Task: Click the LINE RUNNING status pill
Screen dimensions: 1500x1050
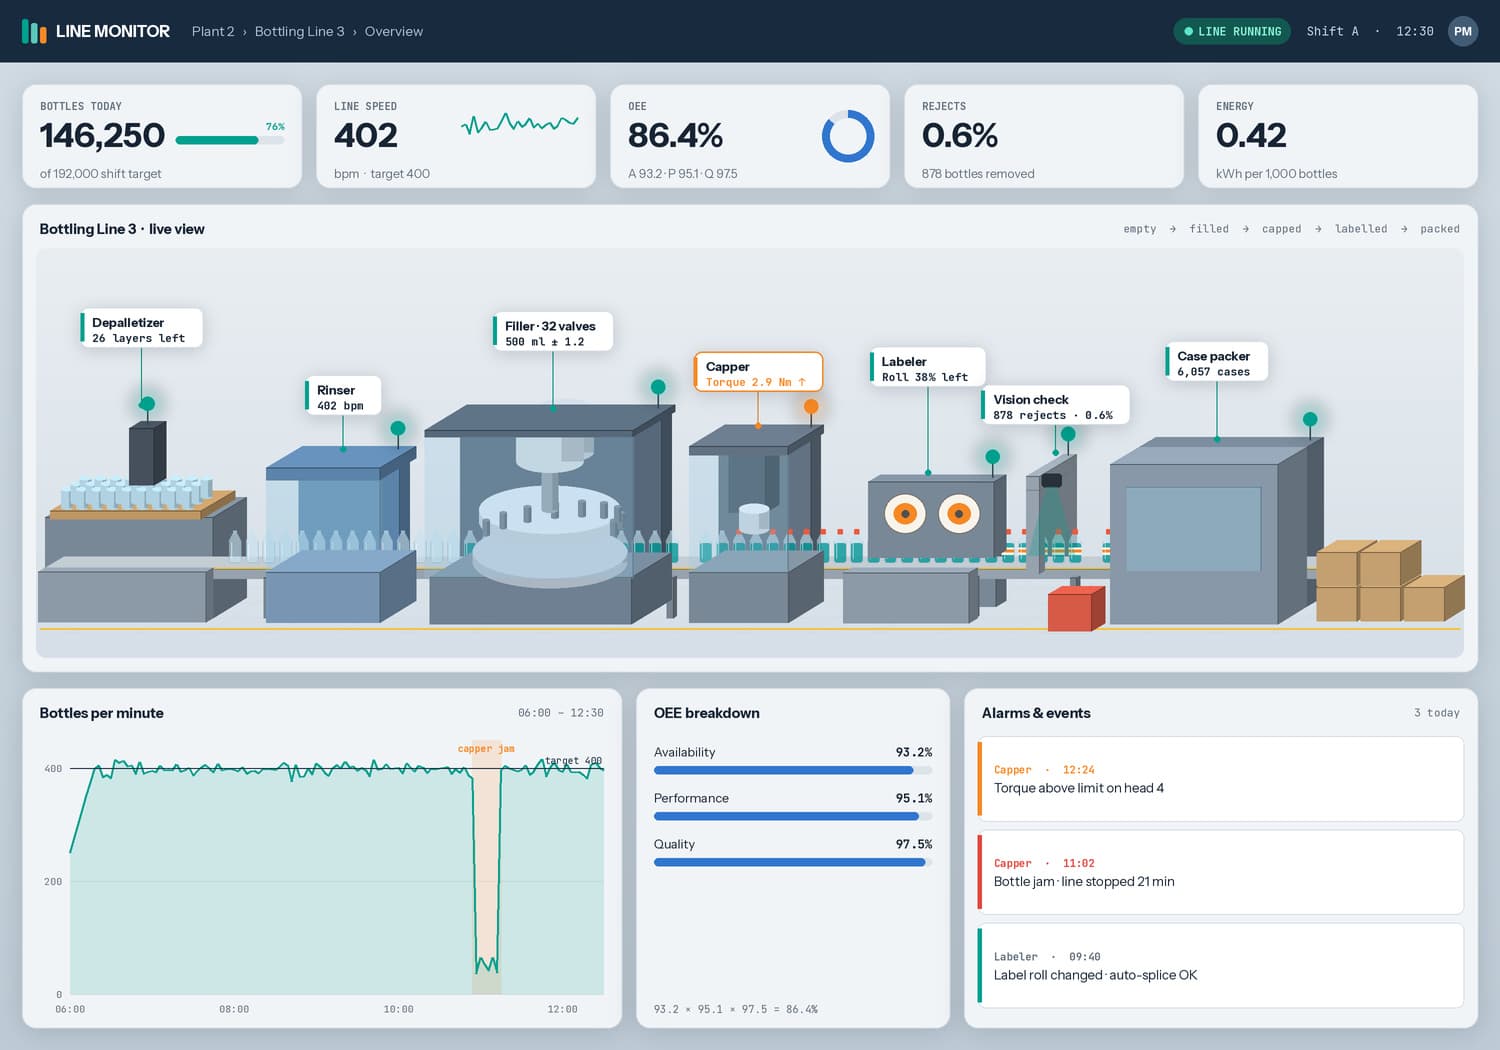Action: click(x=1232, y=31)
